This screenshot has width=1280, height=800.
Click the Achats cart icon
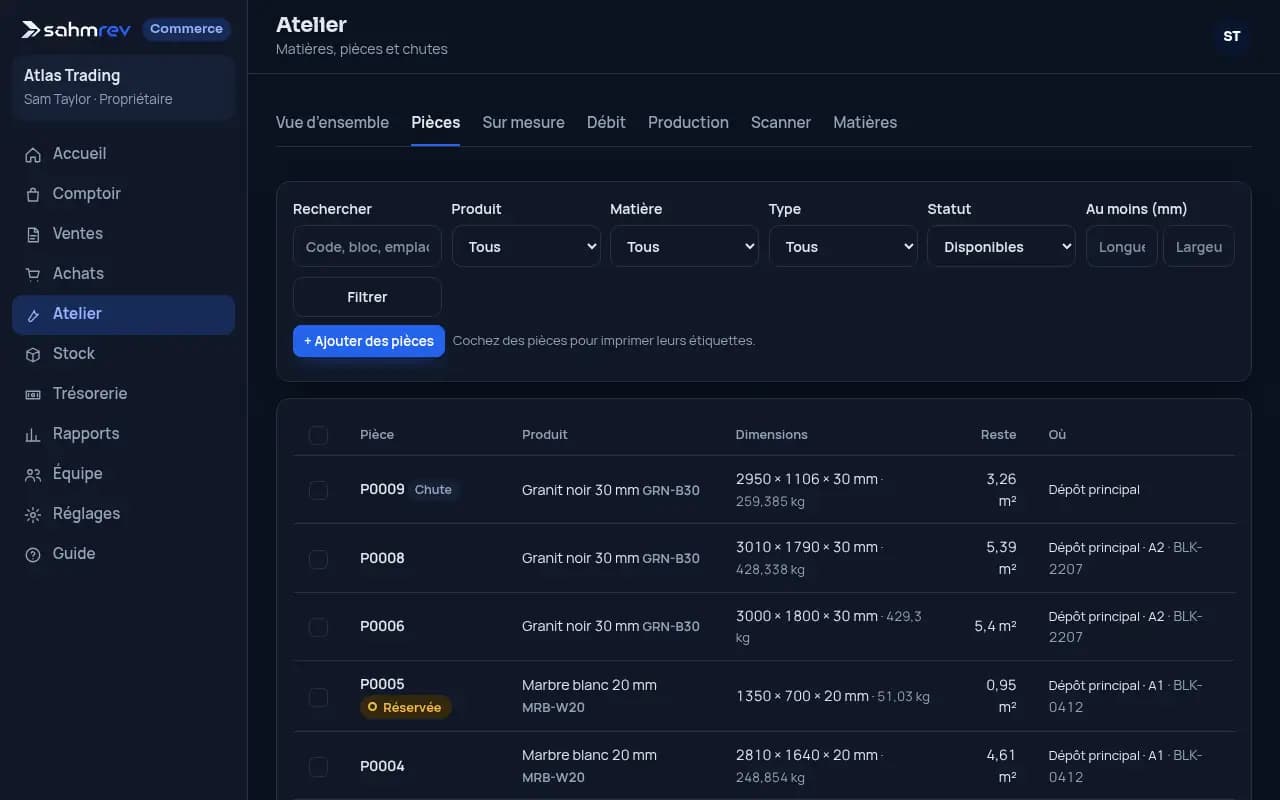33,274
